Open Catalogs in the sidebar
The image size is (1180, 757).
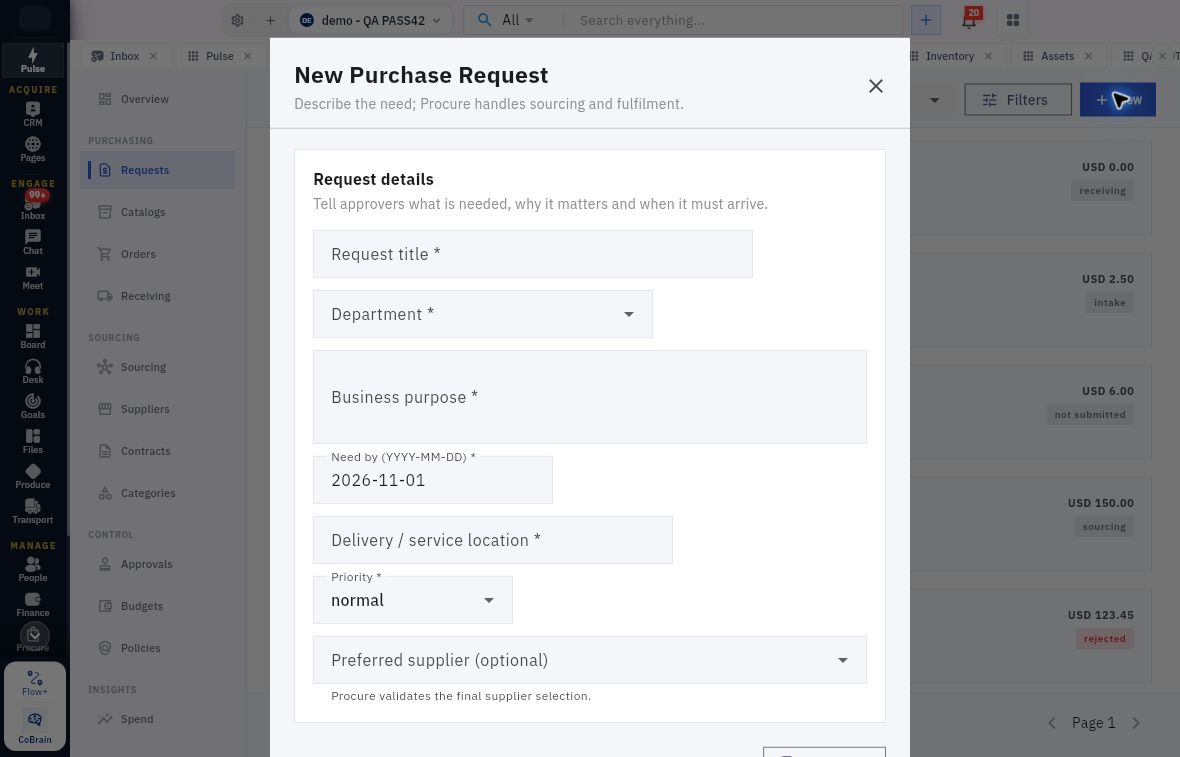158,212
